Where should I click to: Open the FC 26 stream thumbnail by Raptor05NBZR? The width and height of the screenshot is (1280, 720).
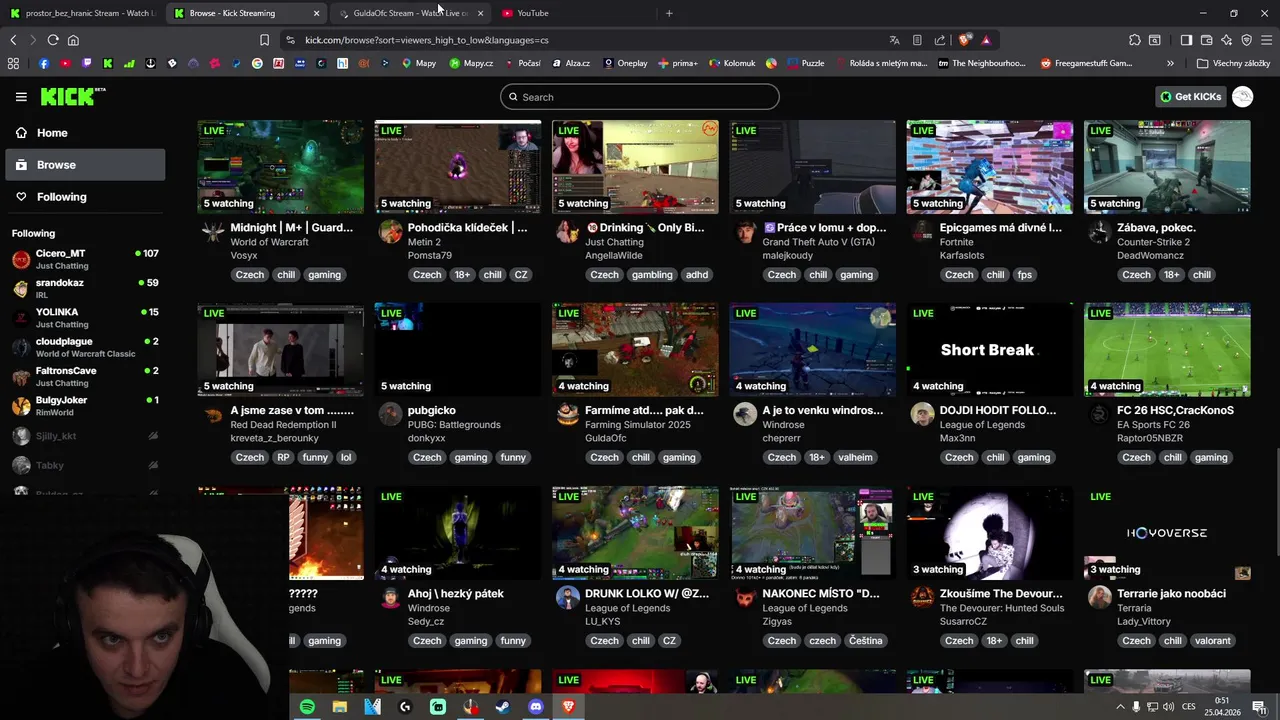point(1167,350)
